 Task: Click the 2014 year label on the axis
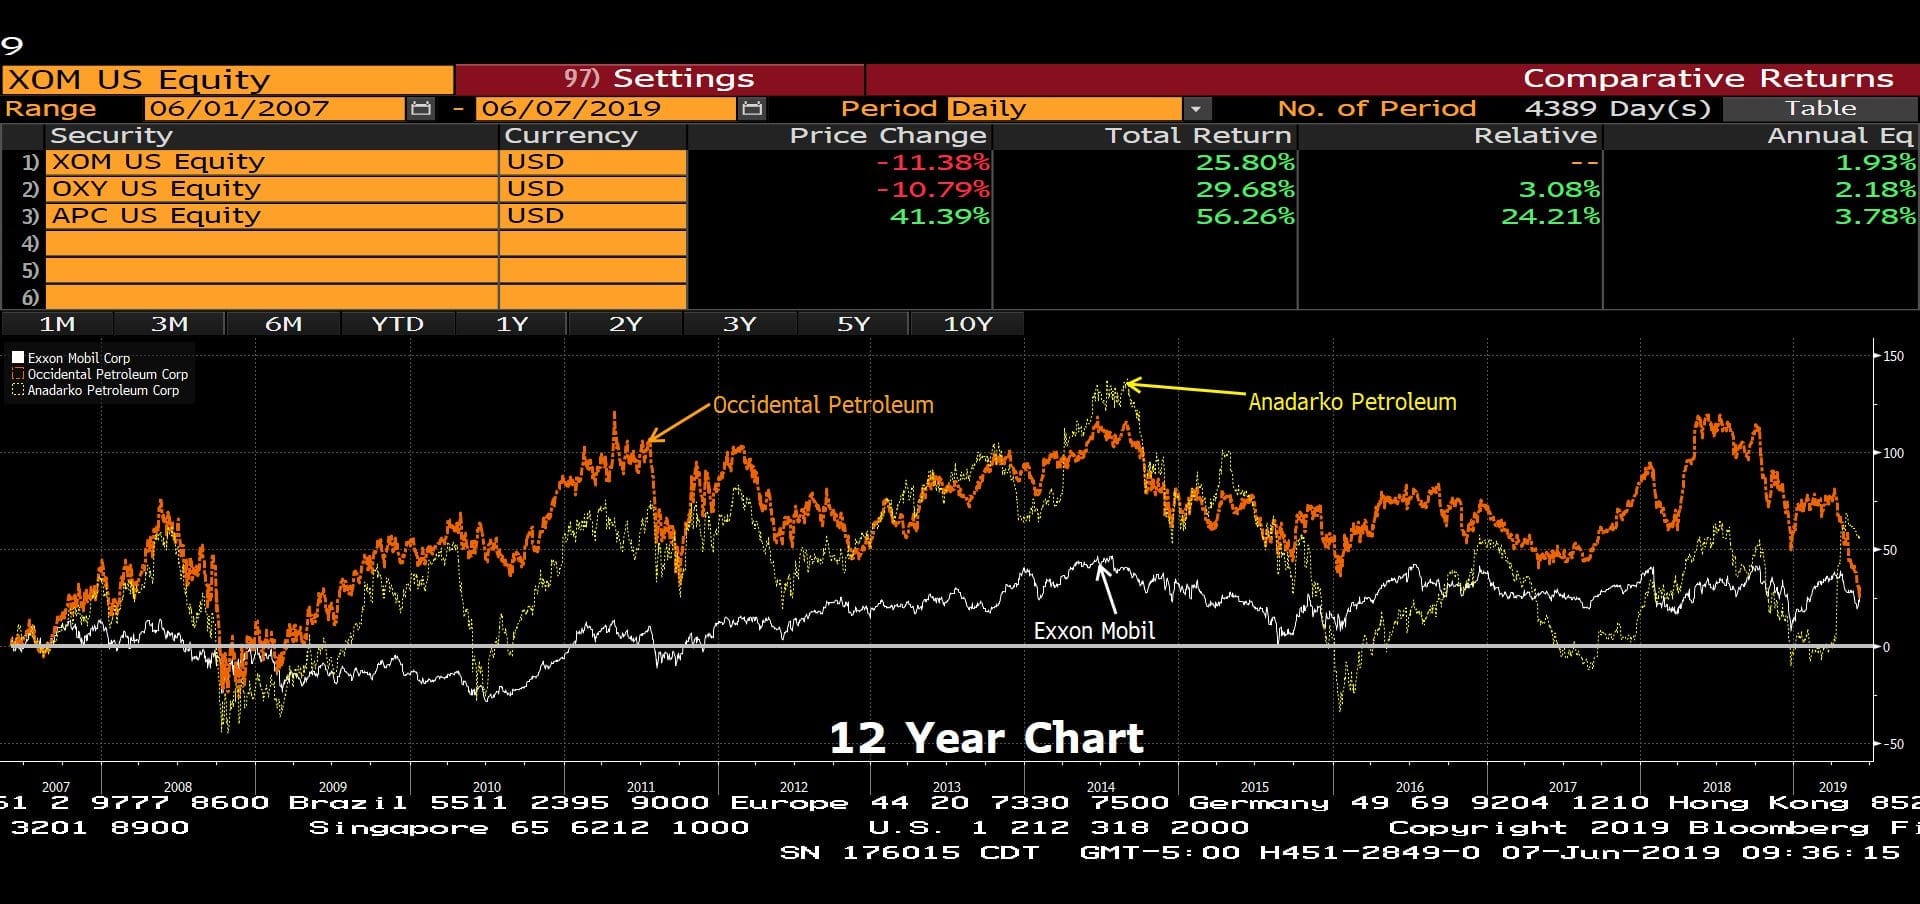point(1100,787)
